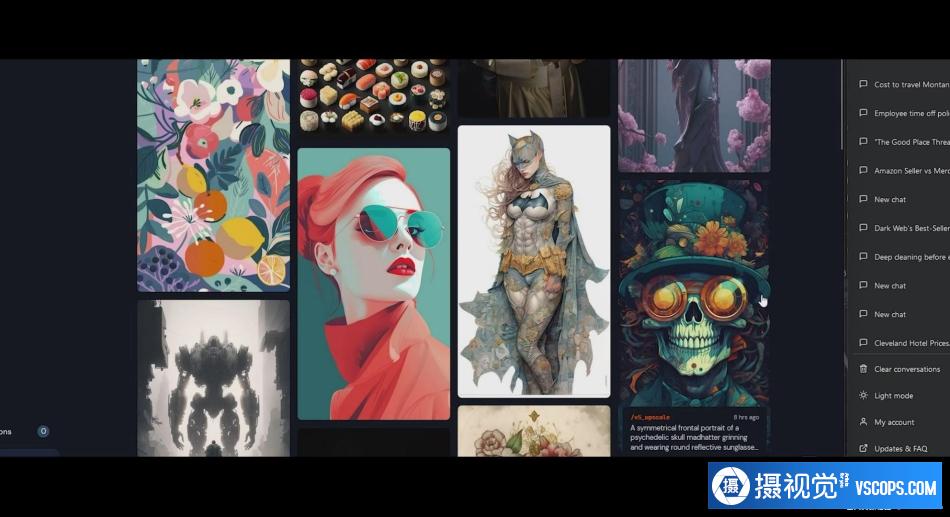The image size is (950, 517).
Task: Click chat bubble icon beside Cost to travel Montan
Action: click(x=863, y=84)
